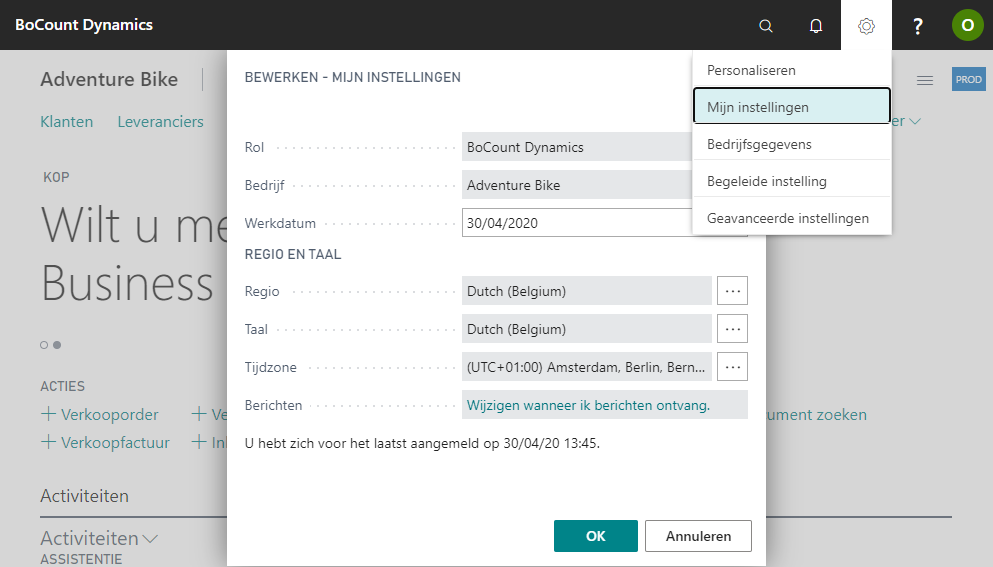Click the settings gear icon

coord(866,25)
